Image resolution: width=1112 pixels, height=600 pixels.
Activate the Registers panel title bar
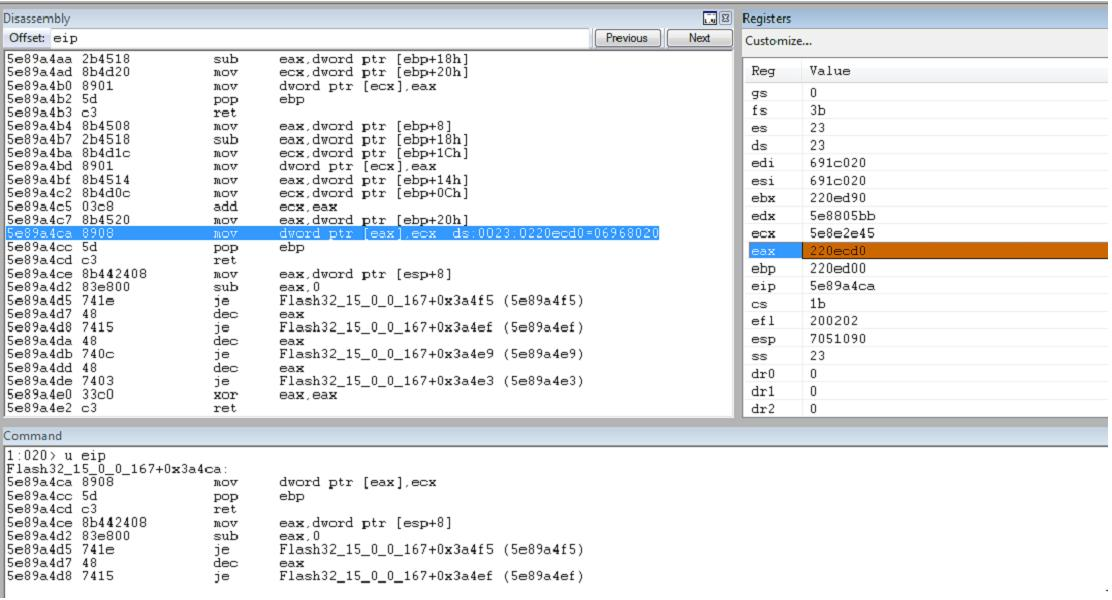[924, 18]
